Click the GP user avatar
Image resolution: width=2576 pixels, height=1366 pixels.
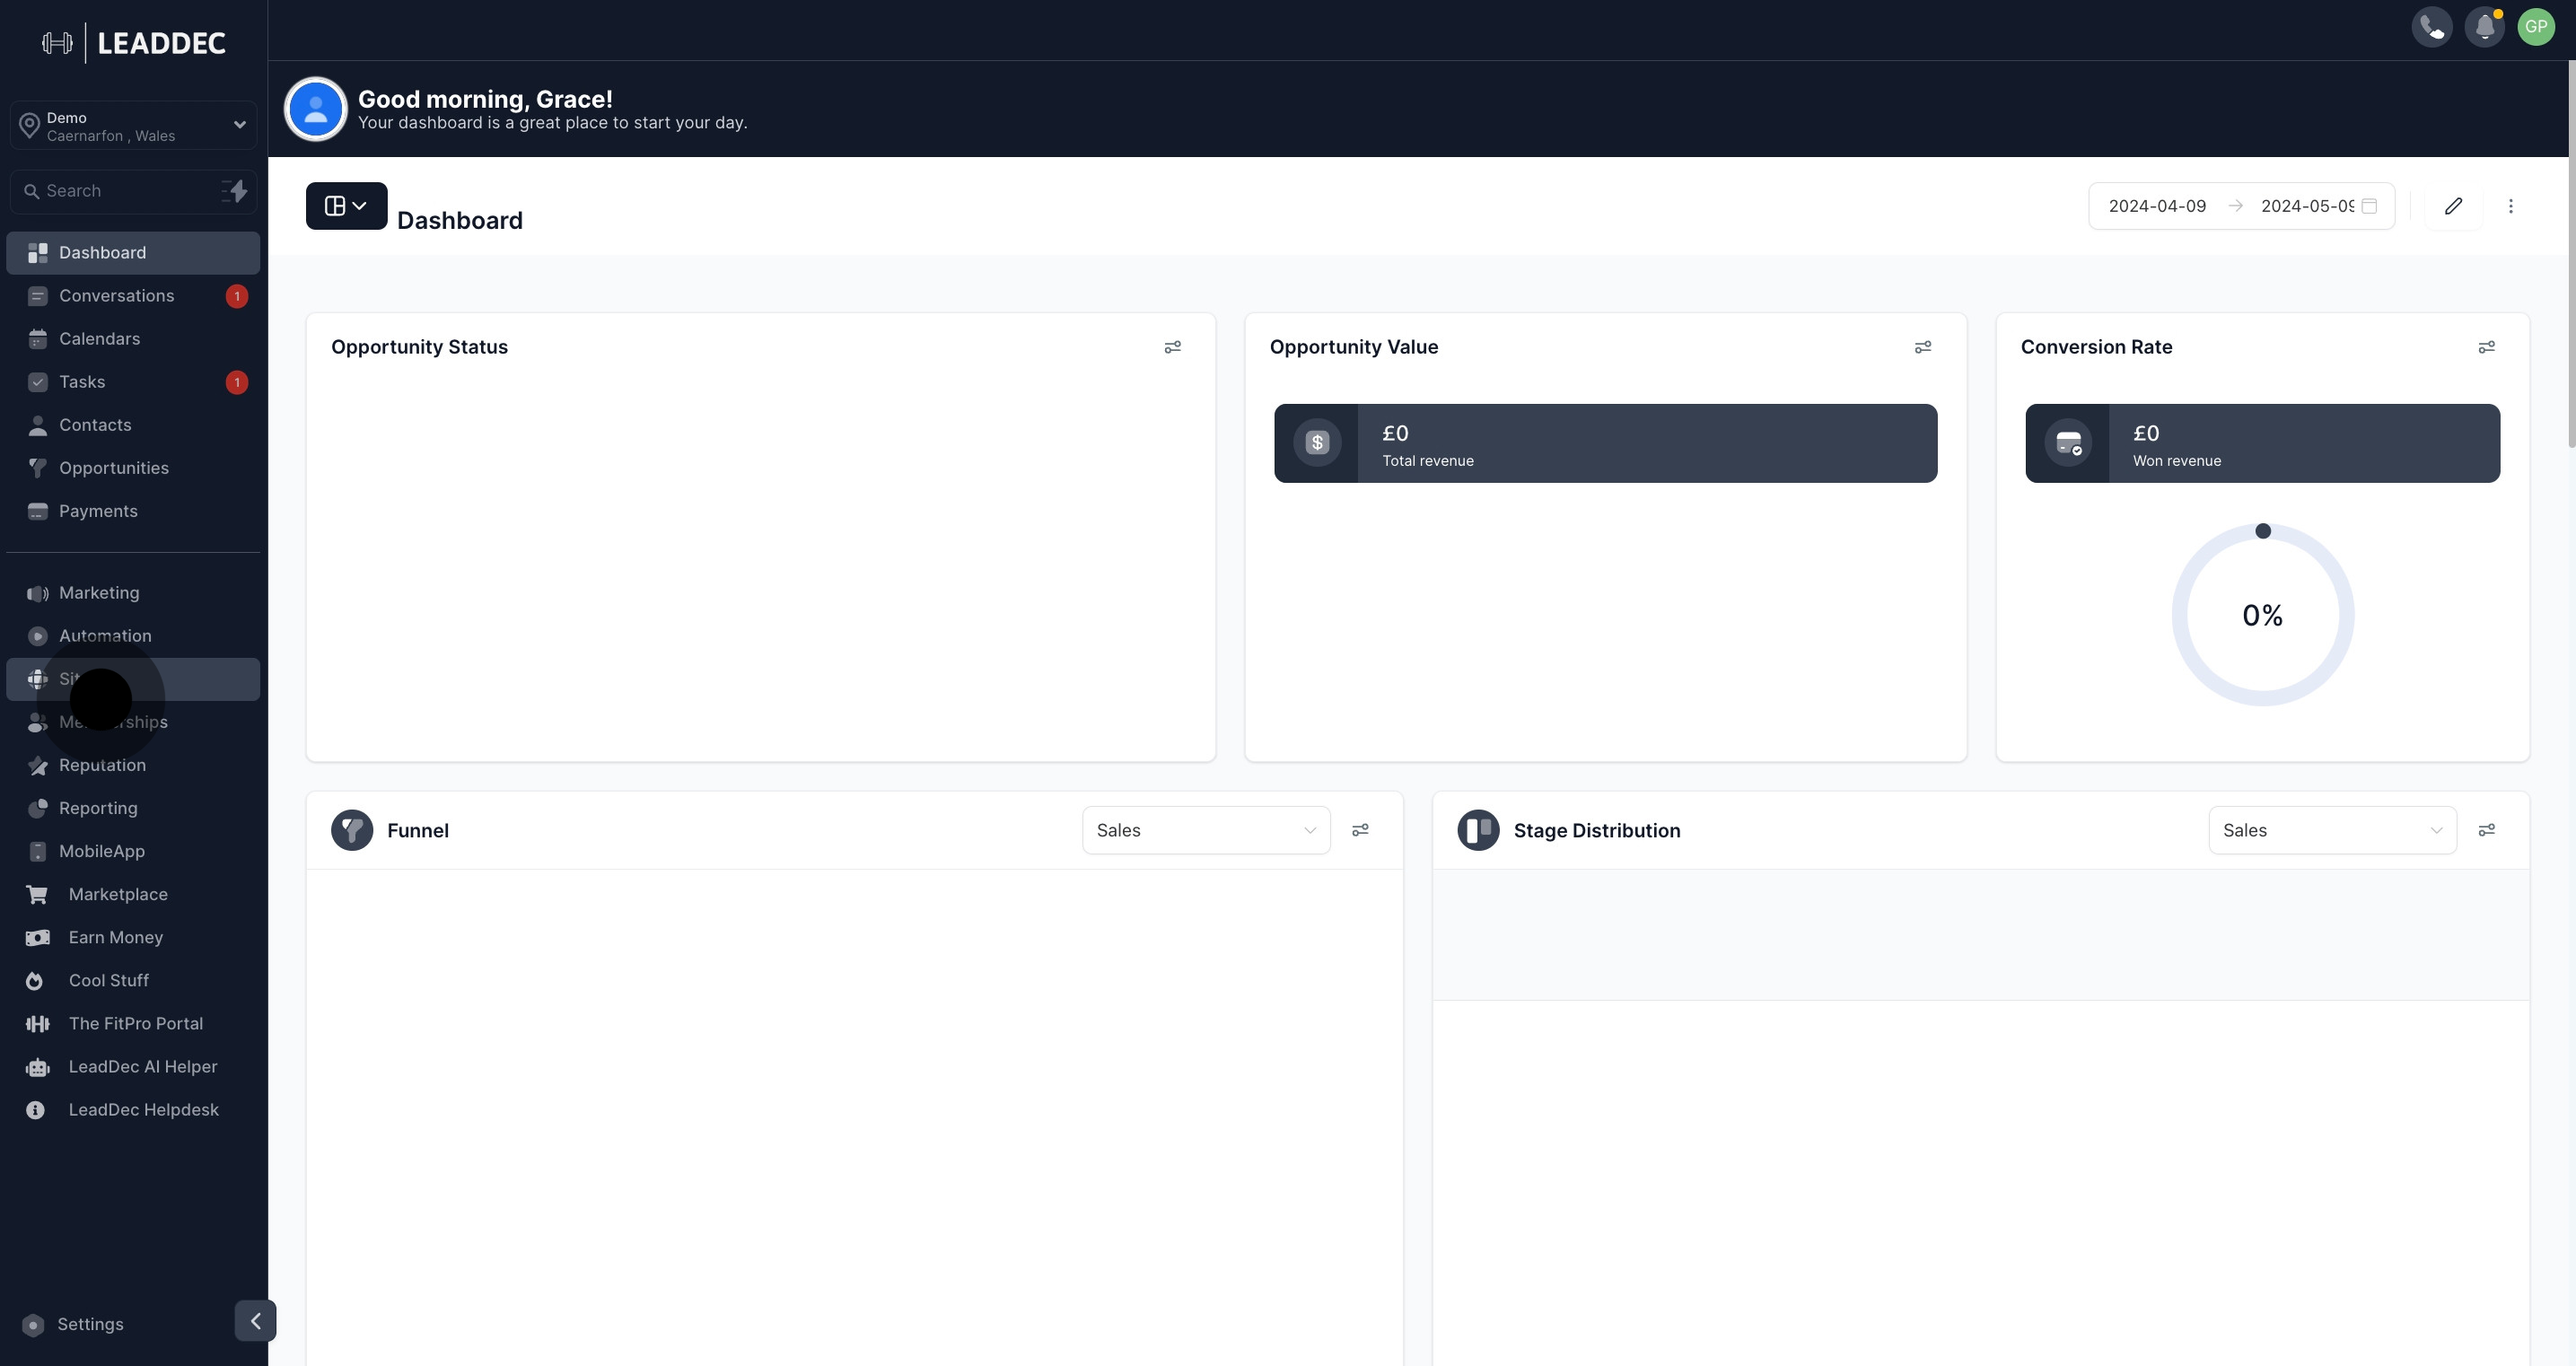2536,27
